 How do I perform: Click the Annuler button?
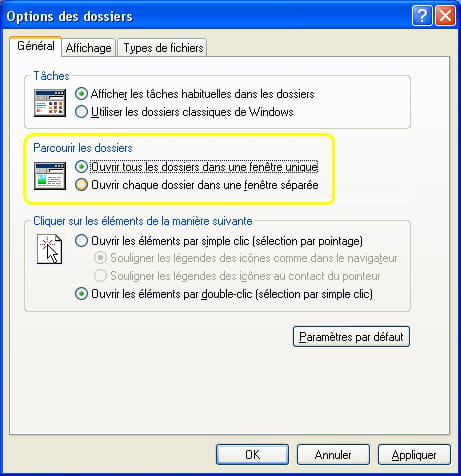click(x=333, y=455)
